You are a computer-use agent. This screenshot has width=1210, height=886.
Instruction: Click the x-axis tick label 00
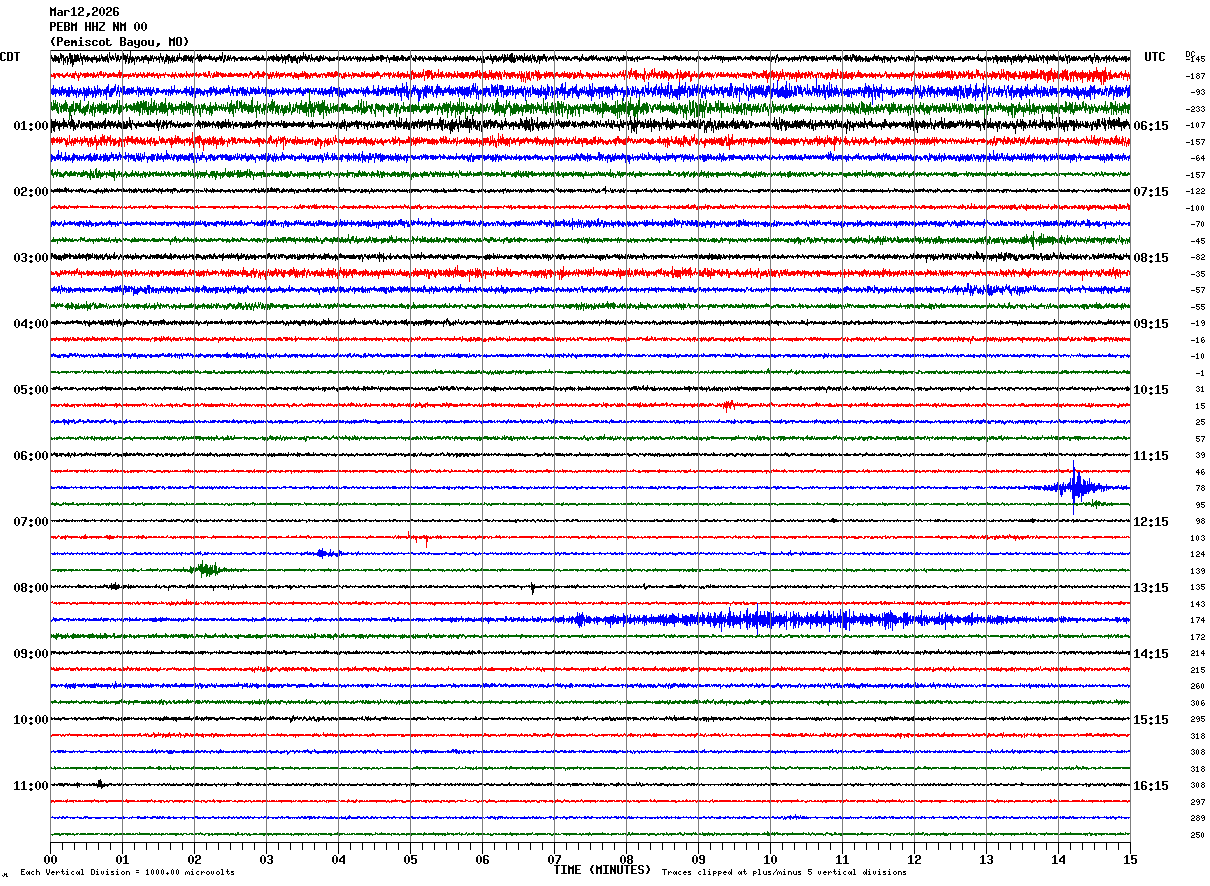click(x=50, y=860)
